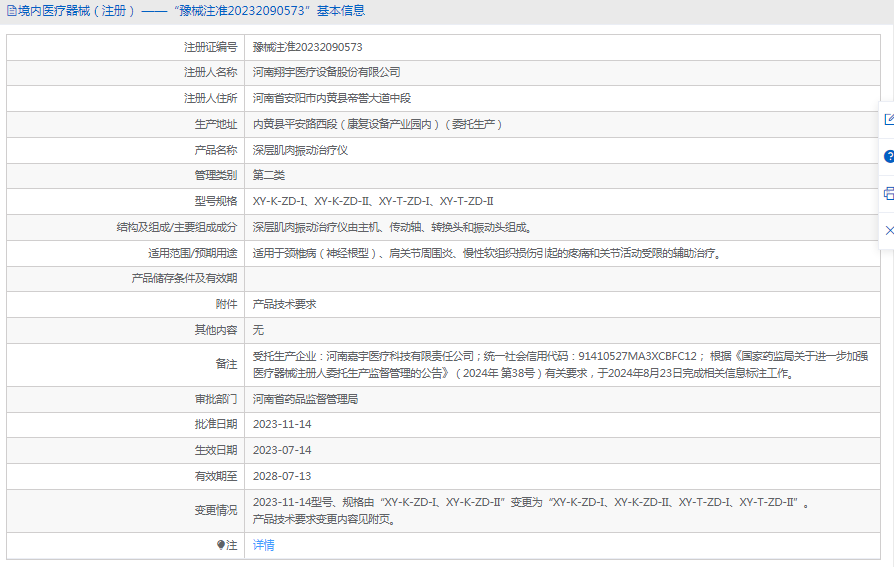The height and width of the screenshot is (567, 894).
Task: Click the edit icon on the right sidebar
Action: click(x=889, y=119)
